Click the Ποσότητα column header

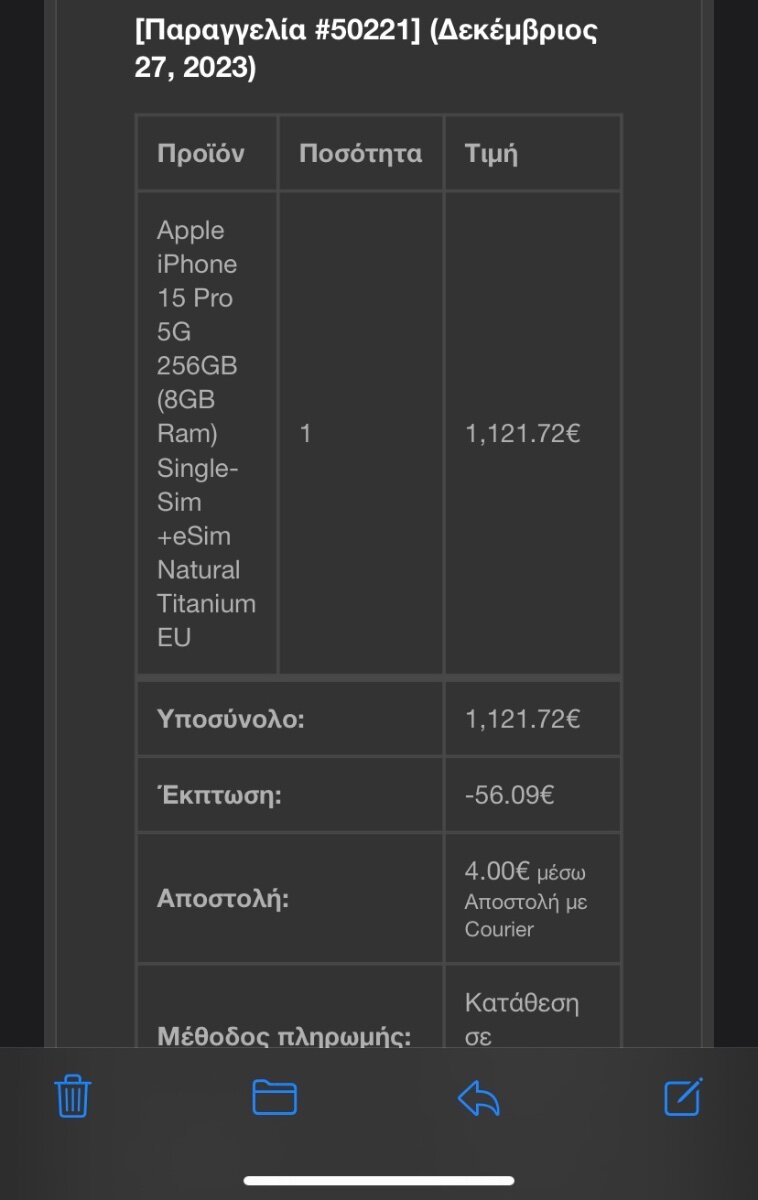pyautogui.click(x=360, y=153)
